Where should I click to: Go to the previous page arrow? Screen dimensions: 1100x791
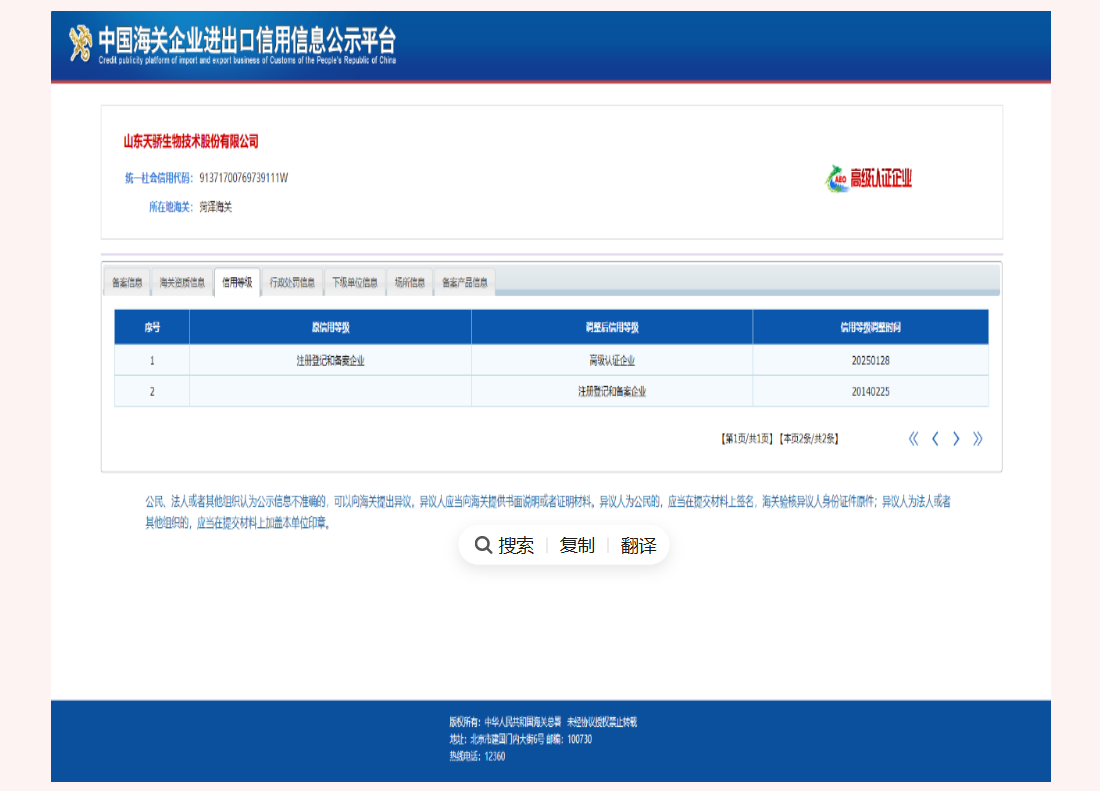[x=935, y=438]
